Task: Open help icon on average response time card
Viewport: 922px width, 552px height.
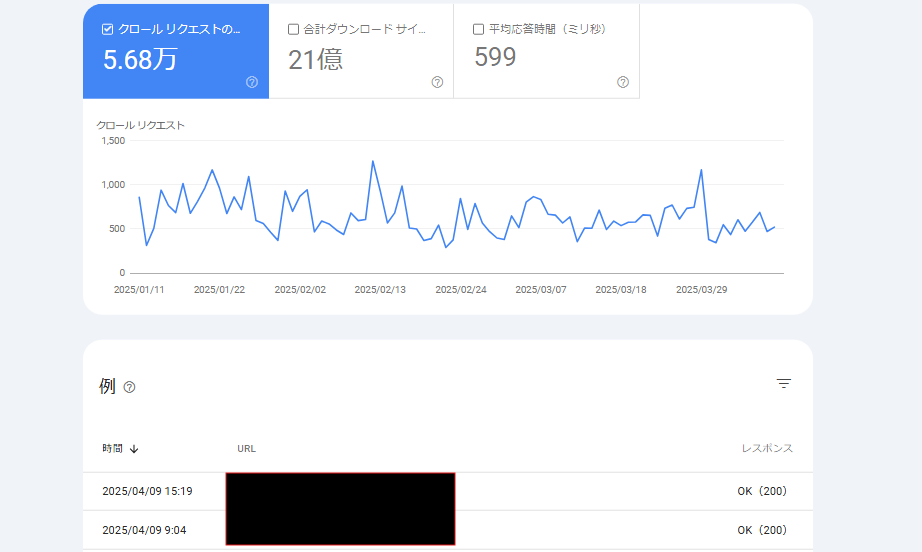Action: point(623,82)
